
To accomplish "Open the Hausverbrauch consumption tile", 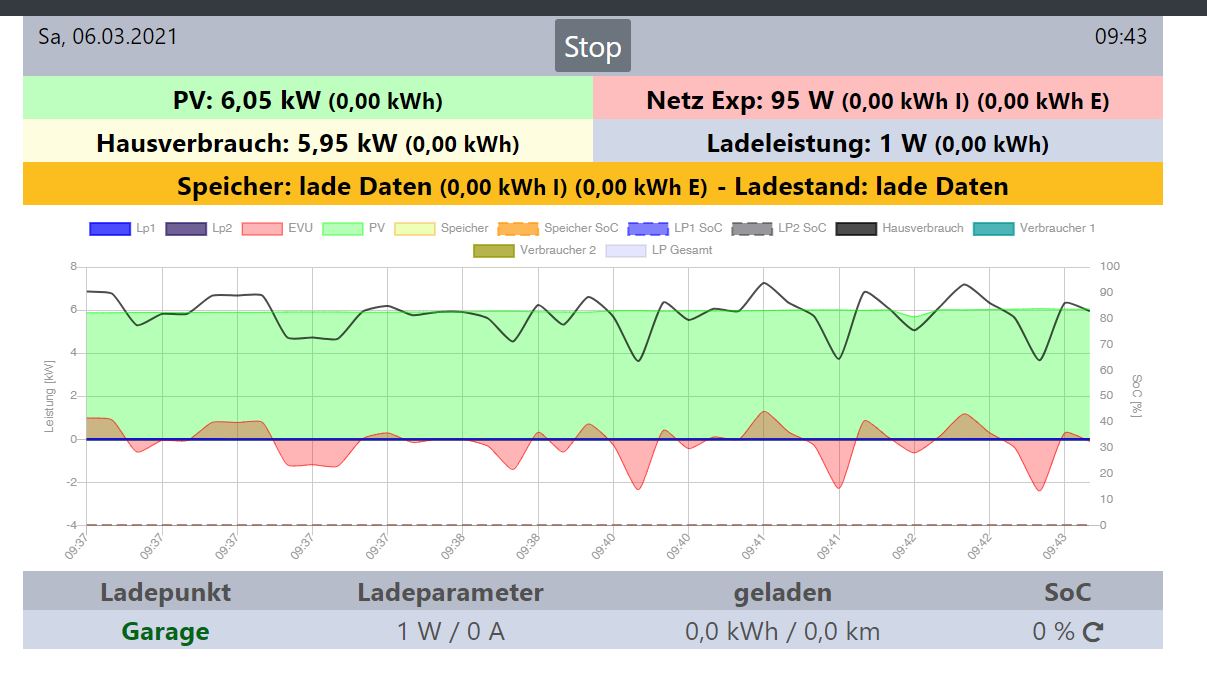I will 308,143.
